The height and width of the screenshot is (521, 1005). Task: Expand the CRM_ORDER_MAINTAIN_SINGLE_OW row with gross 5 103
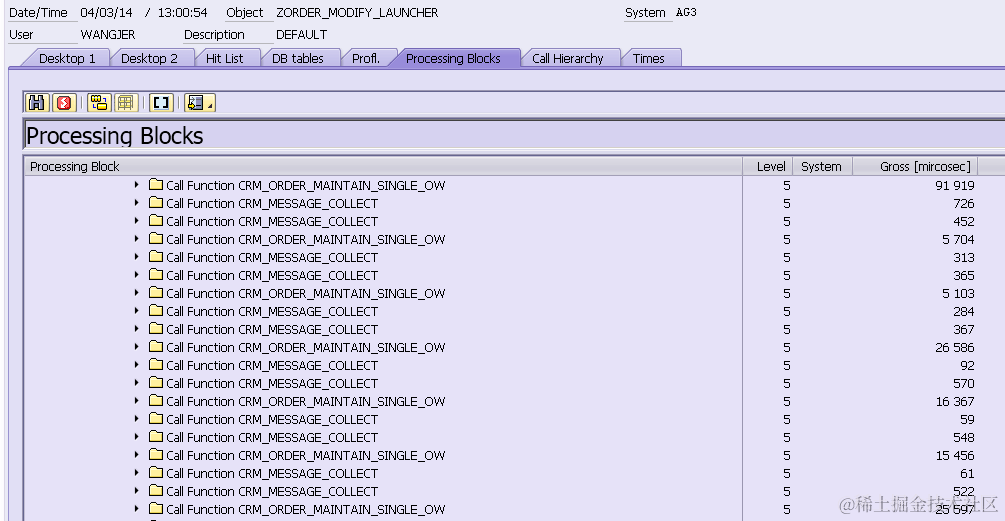click(x=136, y=292)
